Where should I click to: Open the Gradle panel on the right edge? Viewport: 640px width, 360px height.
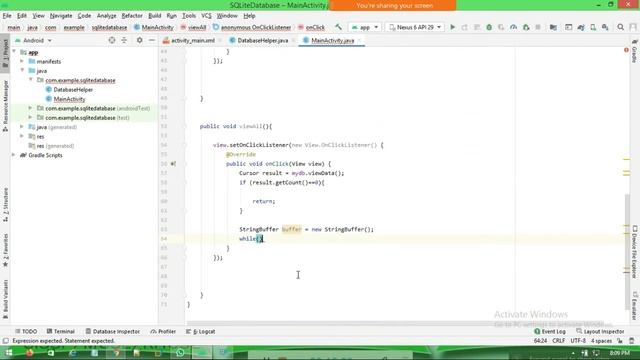pyautogui.click(x=635, y=51)
